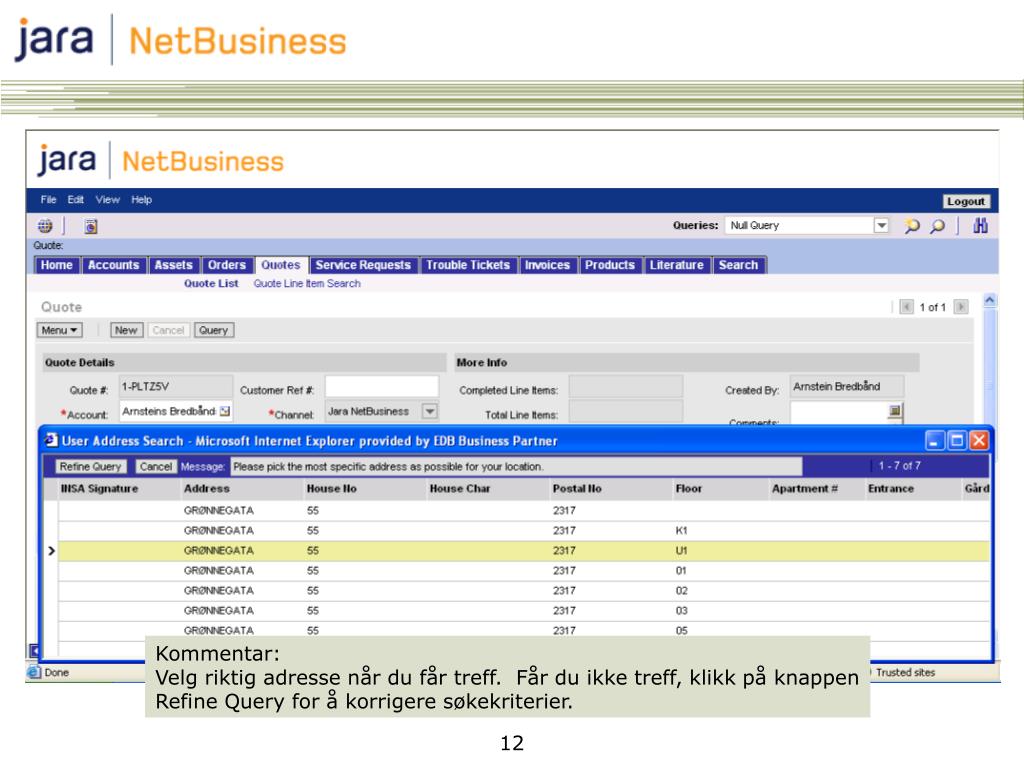This screenshot has width=1024, height=768.
Task: Open the Channel dropdown arrow
Action: coord(430,411)
